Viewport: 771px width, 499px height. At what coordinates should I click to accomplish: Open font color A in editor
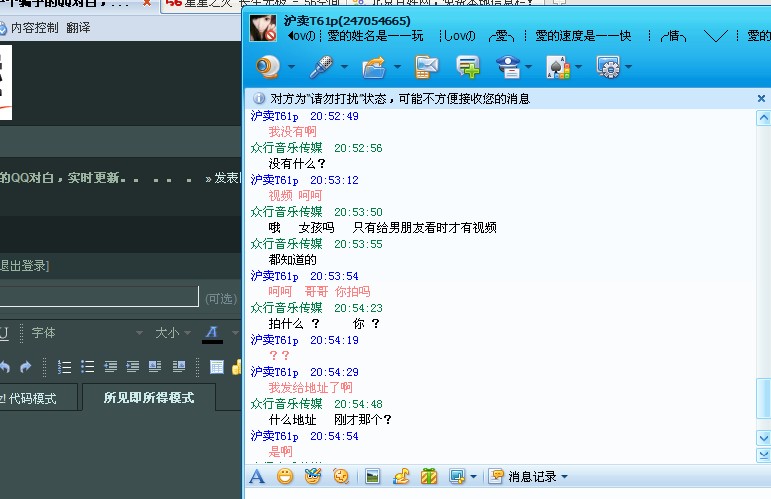212,334
